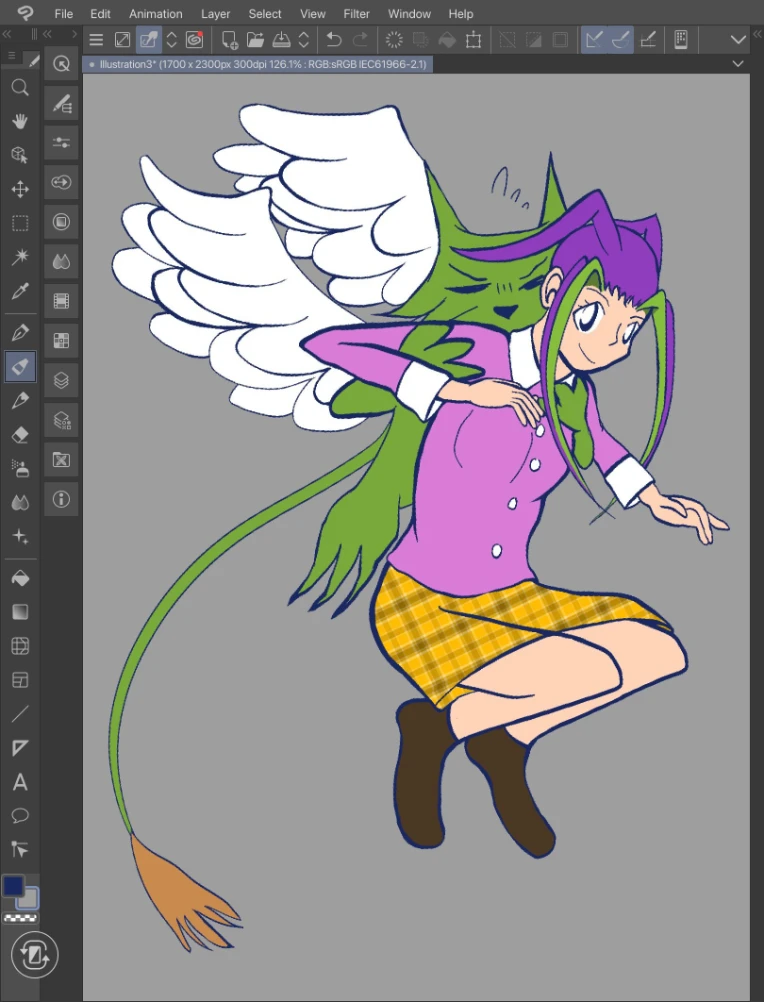The height and width of the screenshot is (1002, 764).
Task: Toggle Snap to Grid
Action: point(648,40)
